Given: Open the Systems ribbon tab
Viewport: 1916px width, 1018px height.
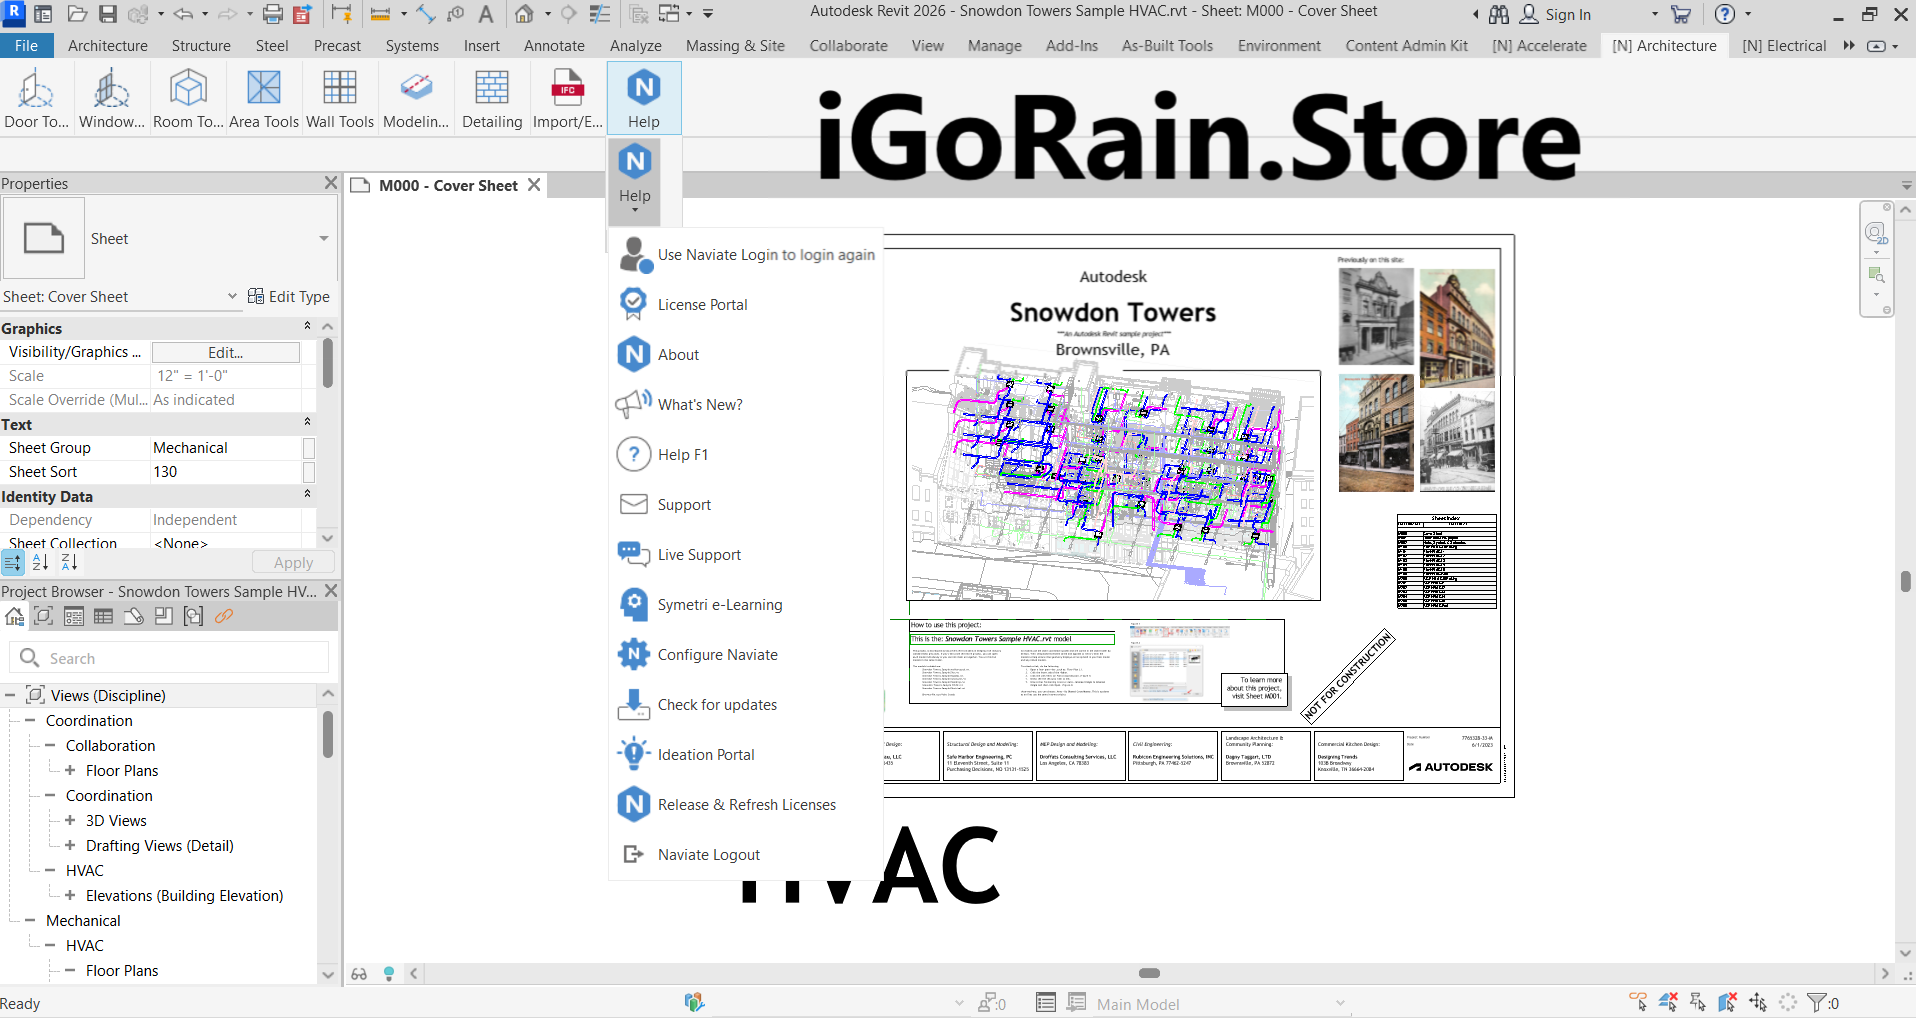Looking at the screenshot, I should pos(411,46).
